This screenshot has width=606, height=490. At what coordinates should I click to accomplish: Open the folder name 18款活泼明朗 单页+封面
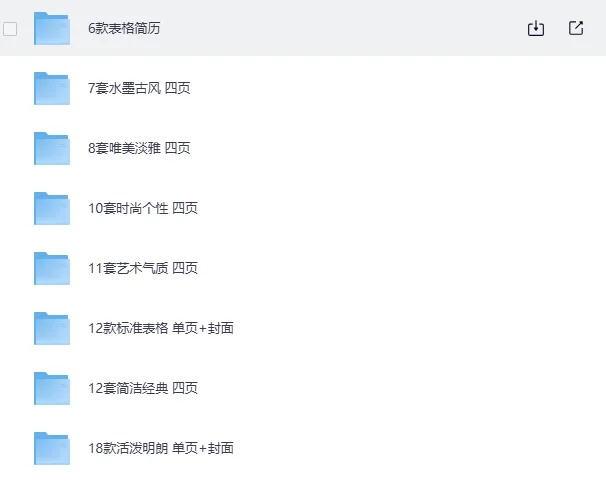pos(161,448)
